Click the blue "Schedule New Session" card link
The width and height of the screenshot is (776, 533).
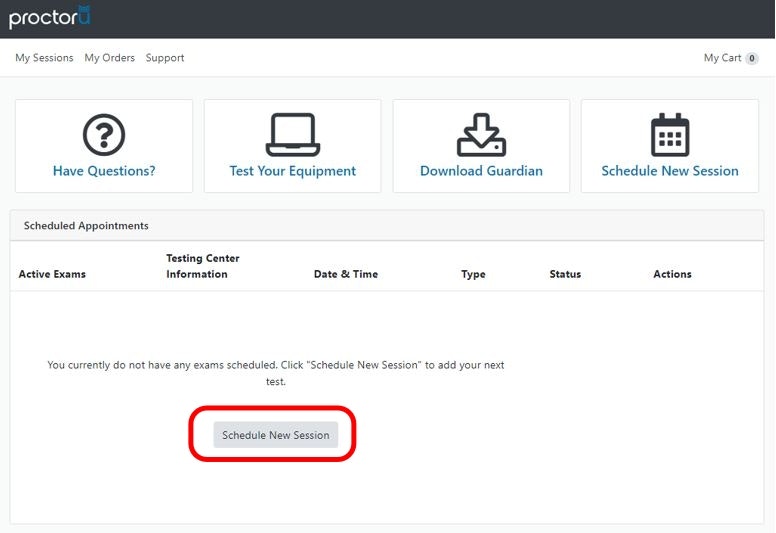670,171
